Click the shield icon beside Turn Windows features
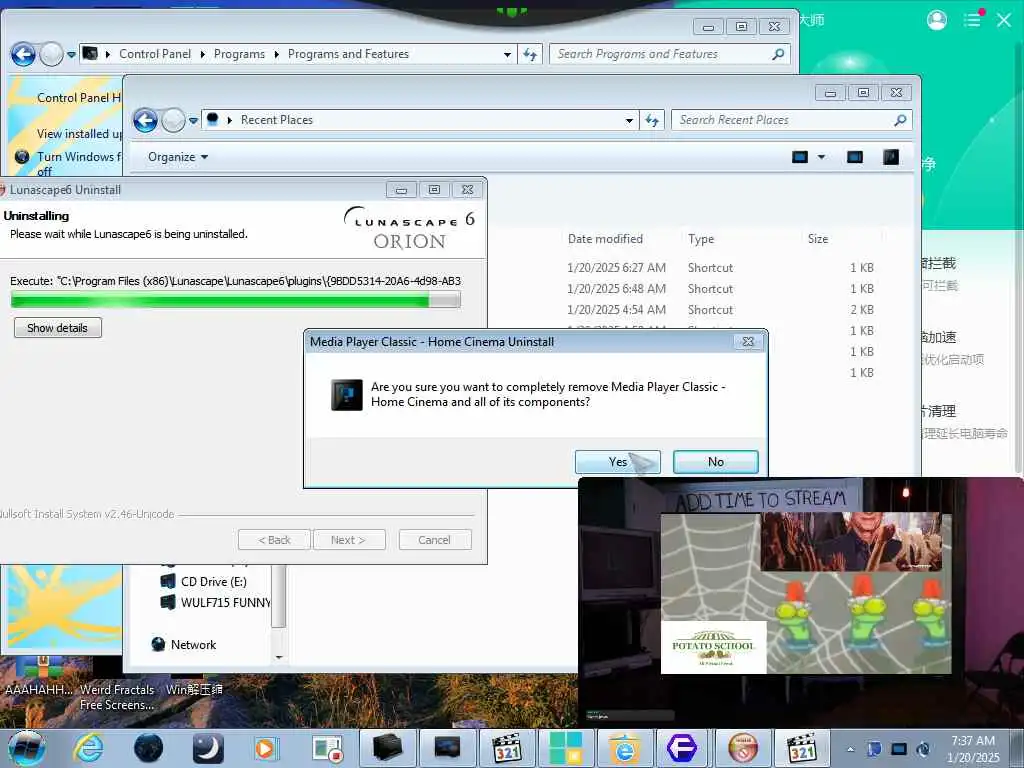Screen dimensions: 1024x768 tap(22, 157)
